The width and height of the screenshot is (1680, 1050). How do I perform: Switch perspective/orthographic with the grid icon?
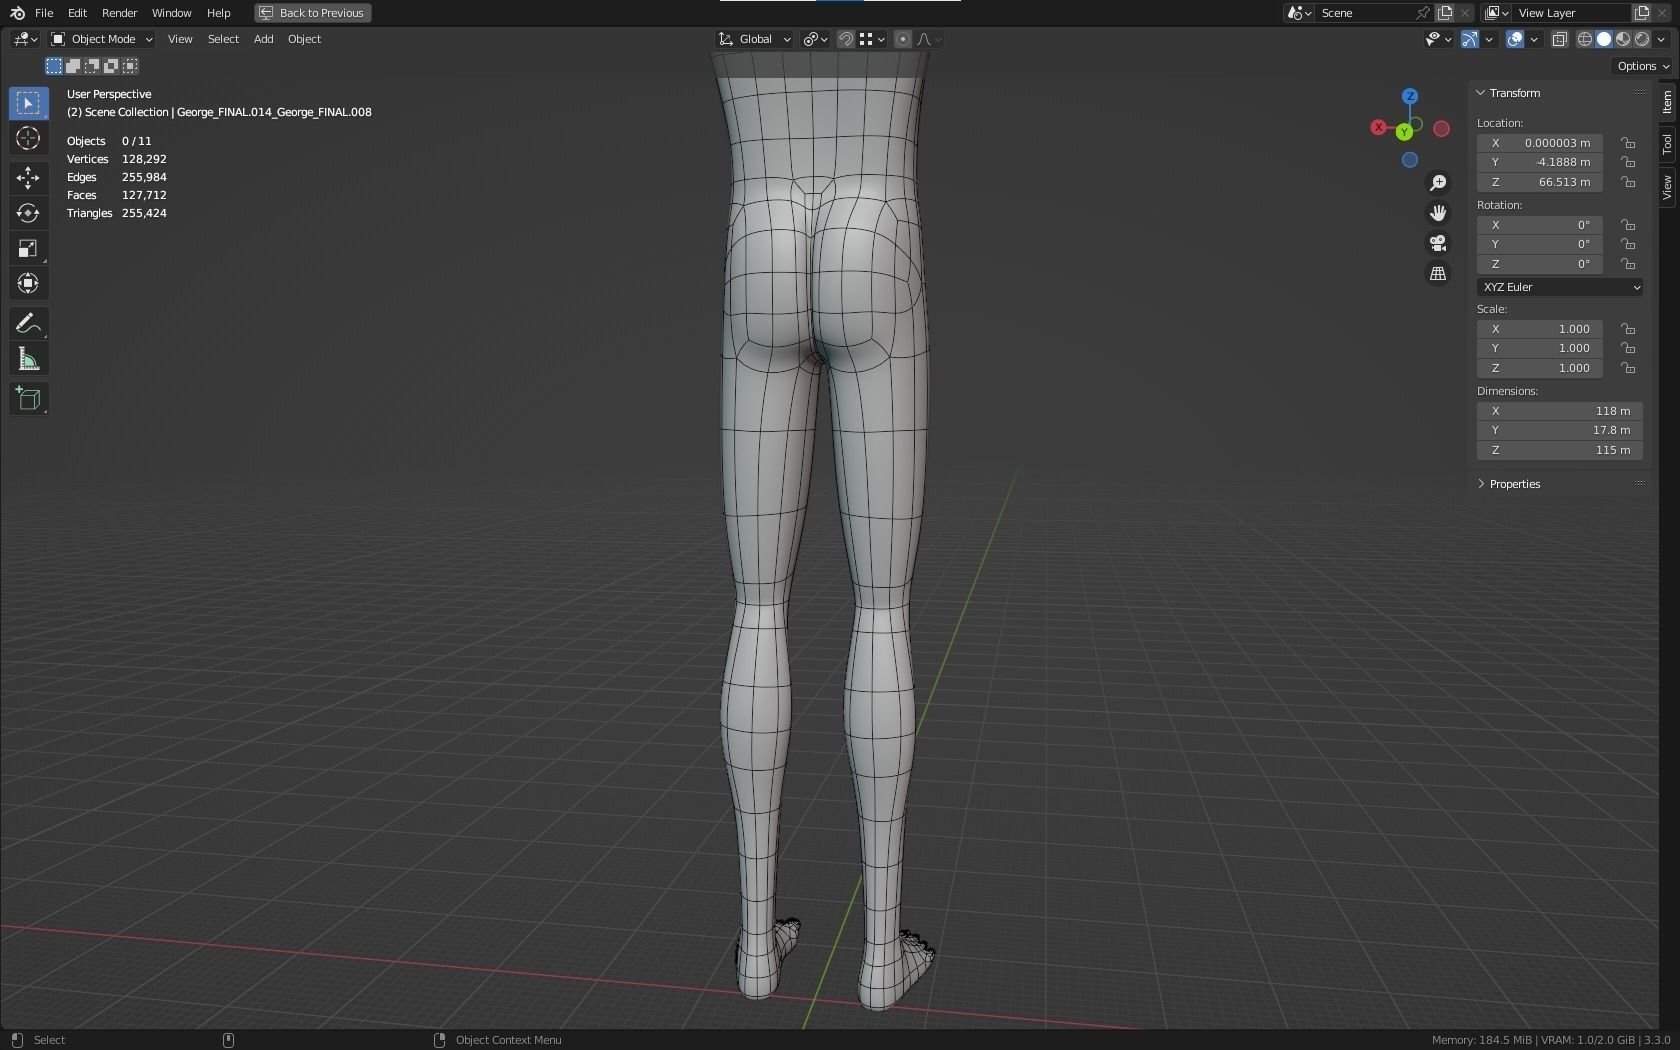point(1438,273)
